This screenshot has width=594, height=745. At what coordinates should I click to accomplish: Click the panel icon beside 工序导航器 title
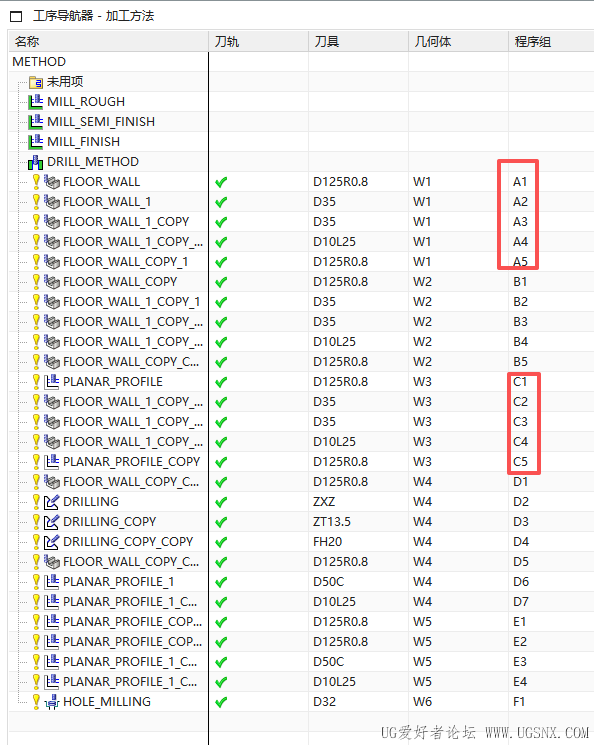(16, 17)
